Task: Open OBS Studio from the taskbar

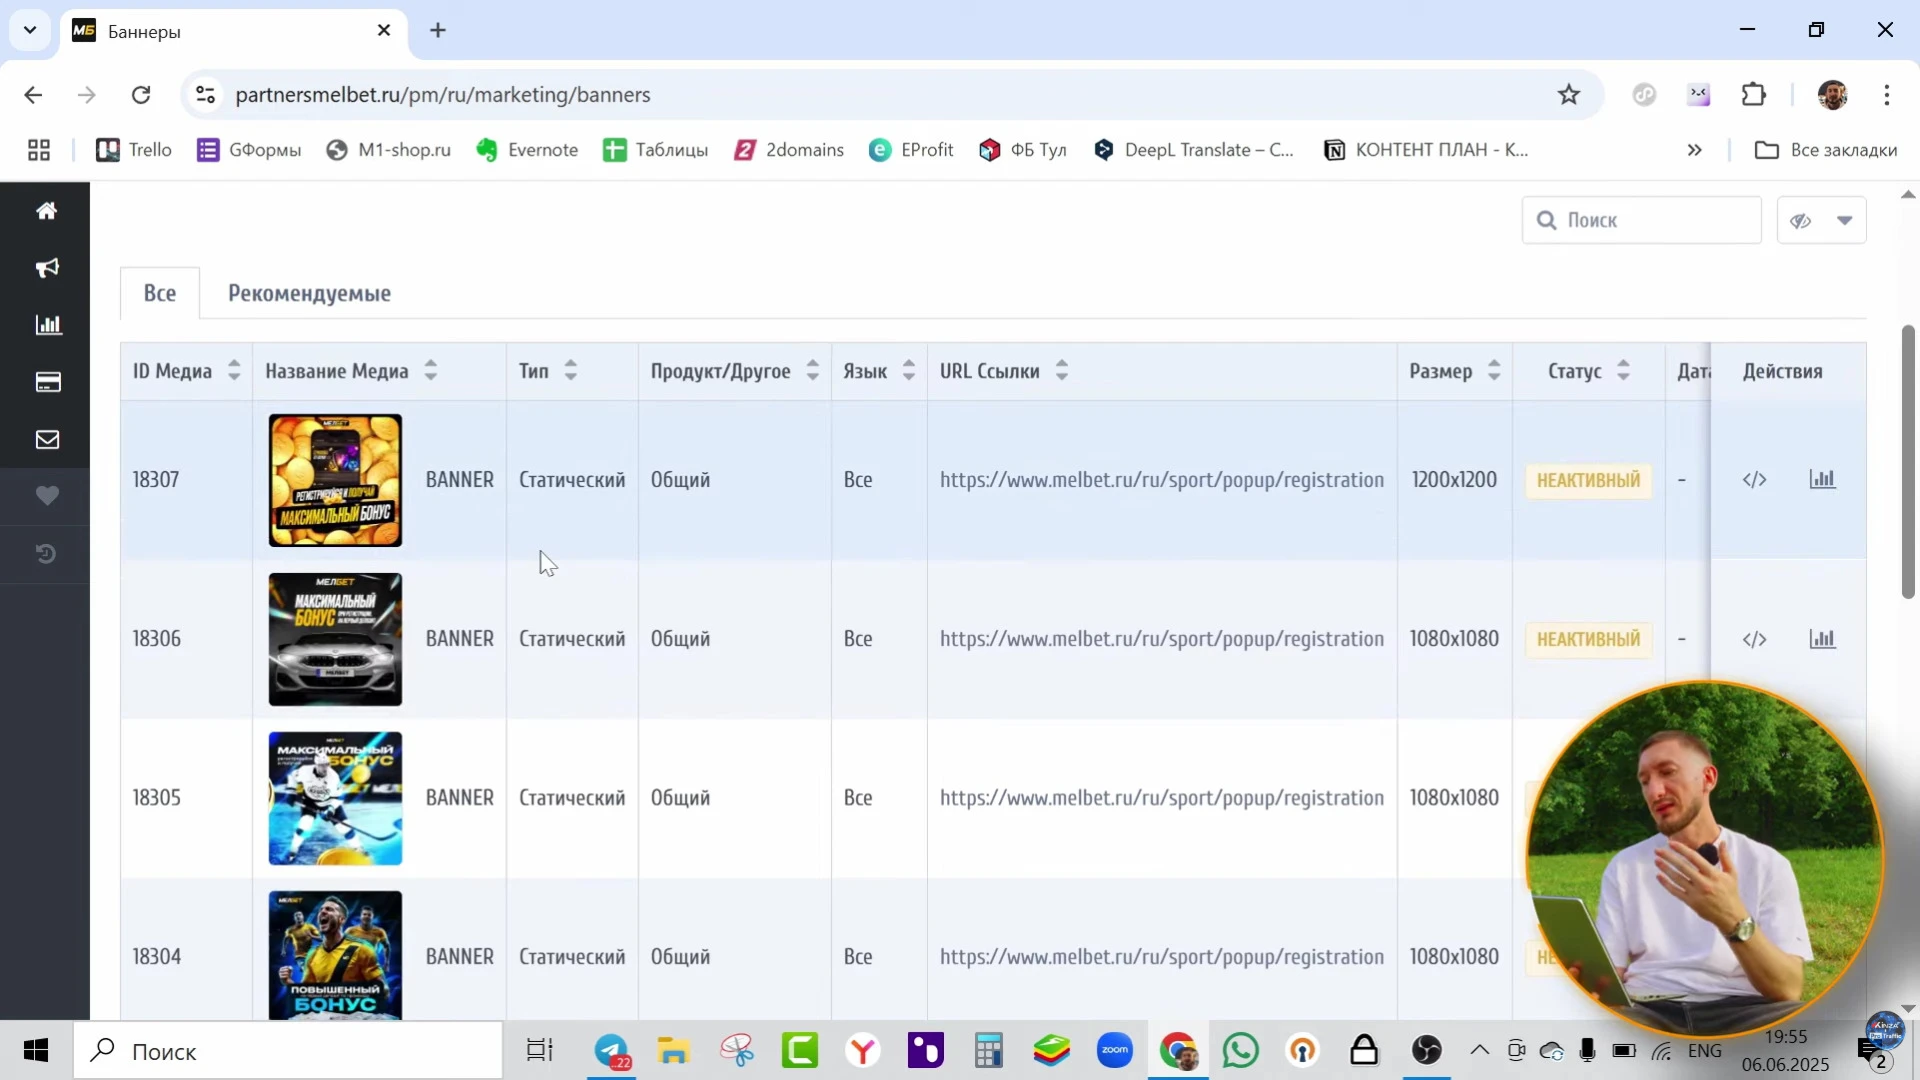Action: click(1427, 1051)
